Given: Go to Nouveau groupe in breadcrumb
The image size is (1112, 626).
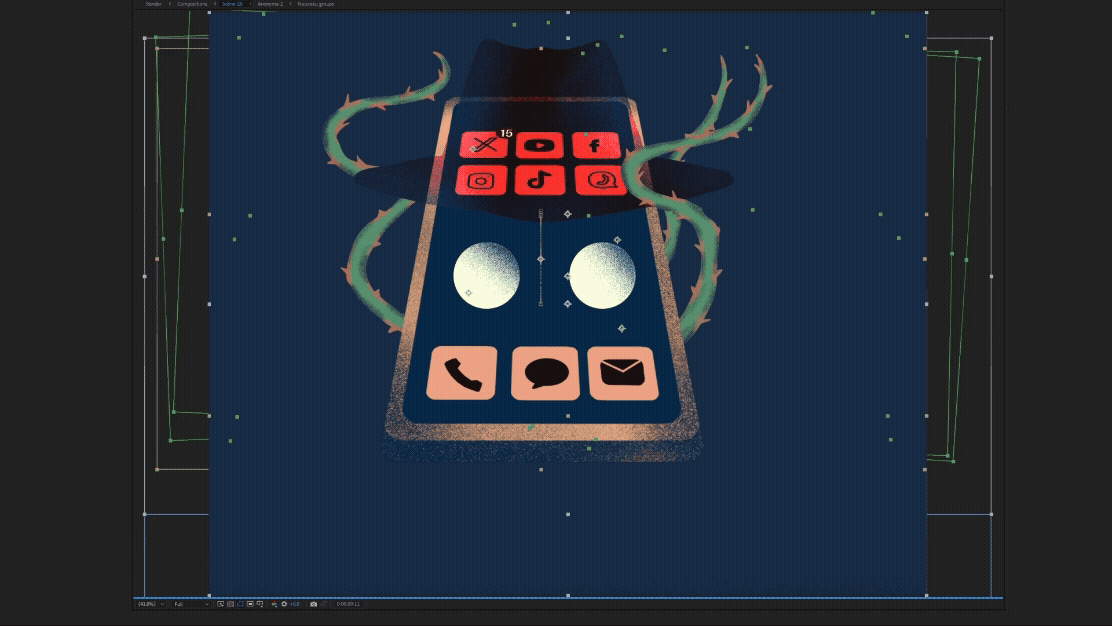Looking at the screenshot, I should [x=316, y=4].
